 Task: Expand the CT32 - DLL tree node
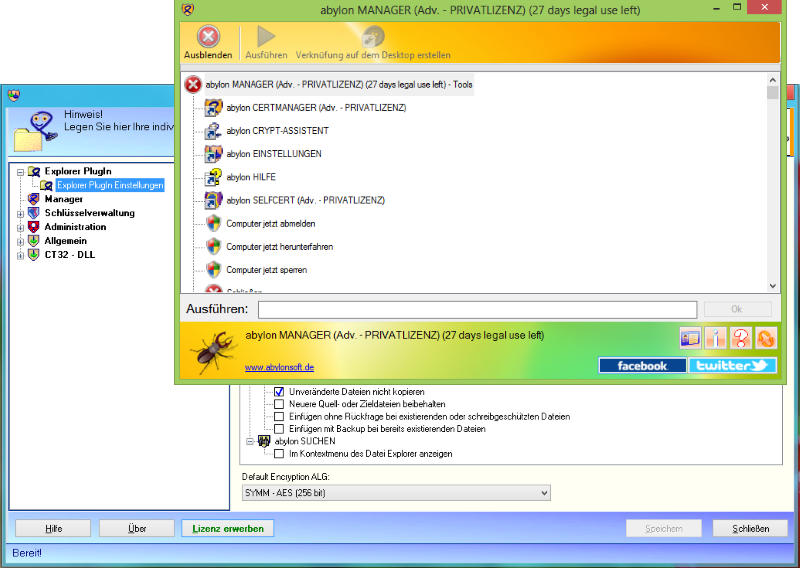click(x=20, y=255)
